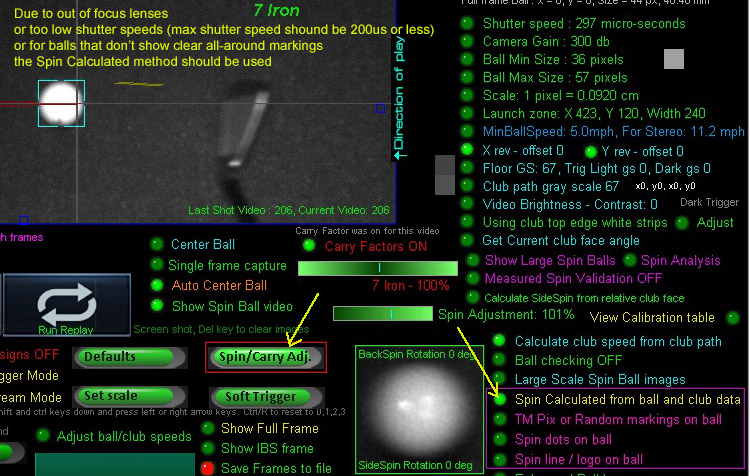
Task: Click the gray square beside Camera Gain
Action: point(674,59)
